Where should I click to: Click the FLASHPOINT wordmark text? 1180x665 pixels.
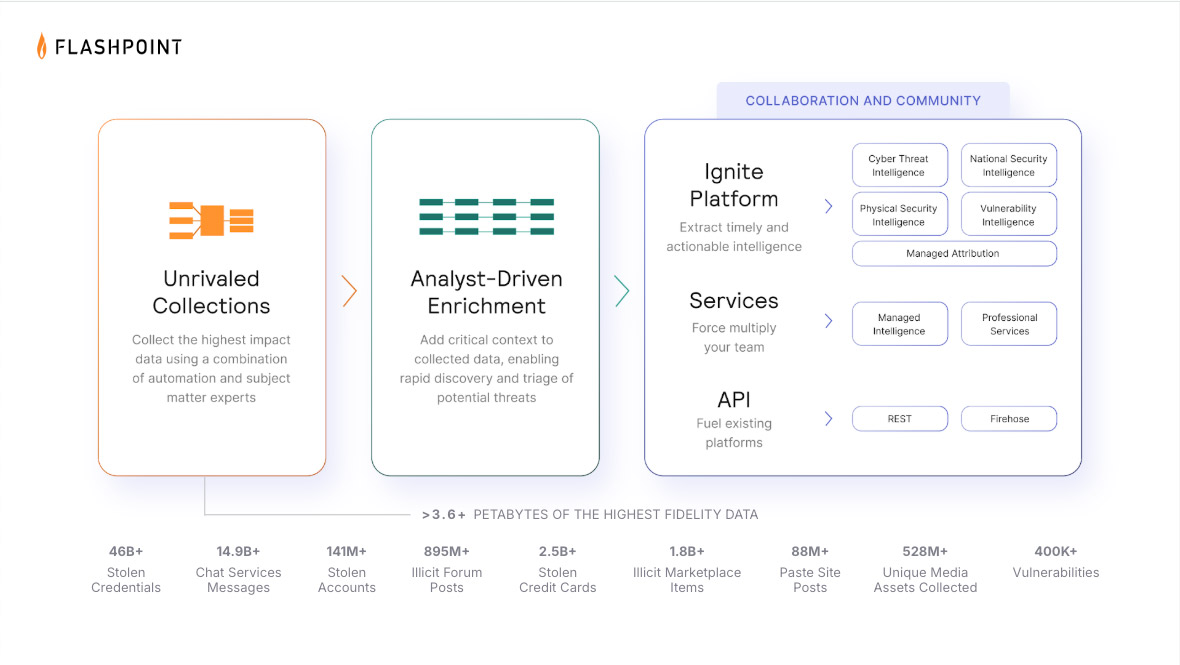click(x=119, y=47)
